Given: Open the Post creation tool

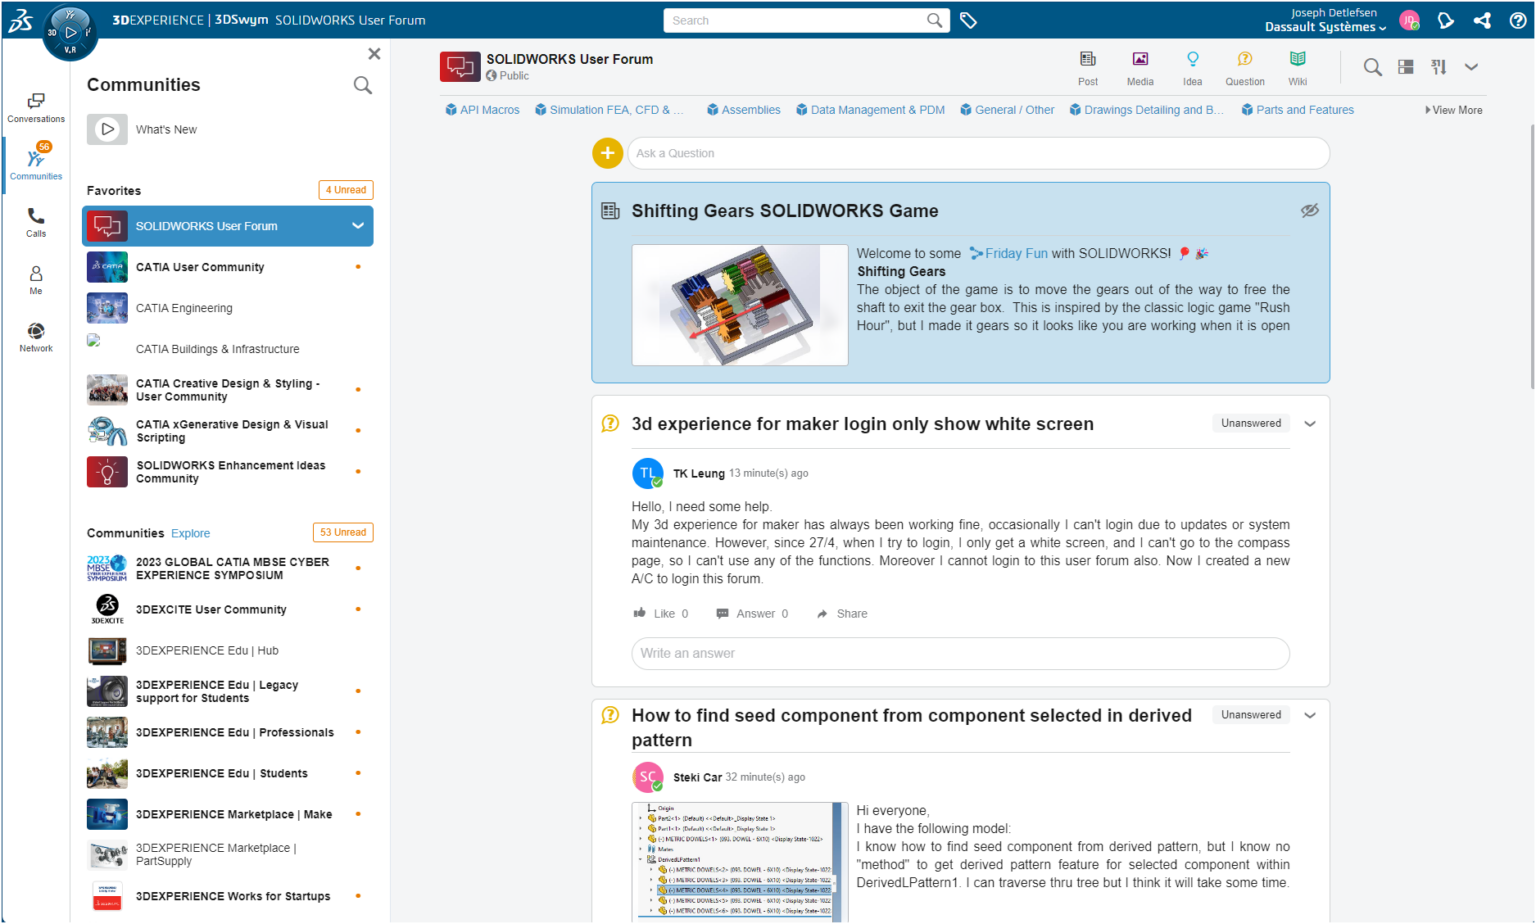Looking at the screenshot, I should (x=1087, y=67).
